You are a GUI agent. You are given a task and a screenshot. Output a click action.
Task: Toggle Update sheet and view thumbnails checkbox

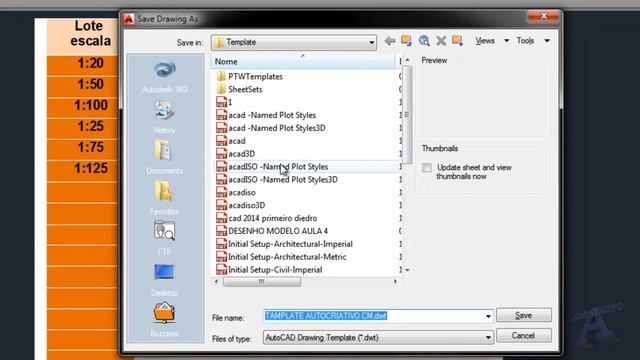click(427, 168)
